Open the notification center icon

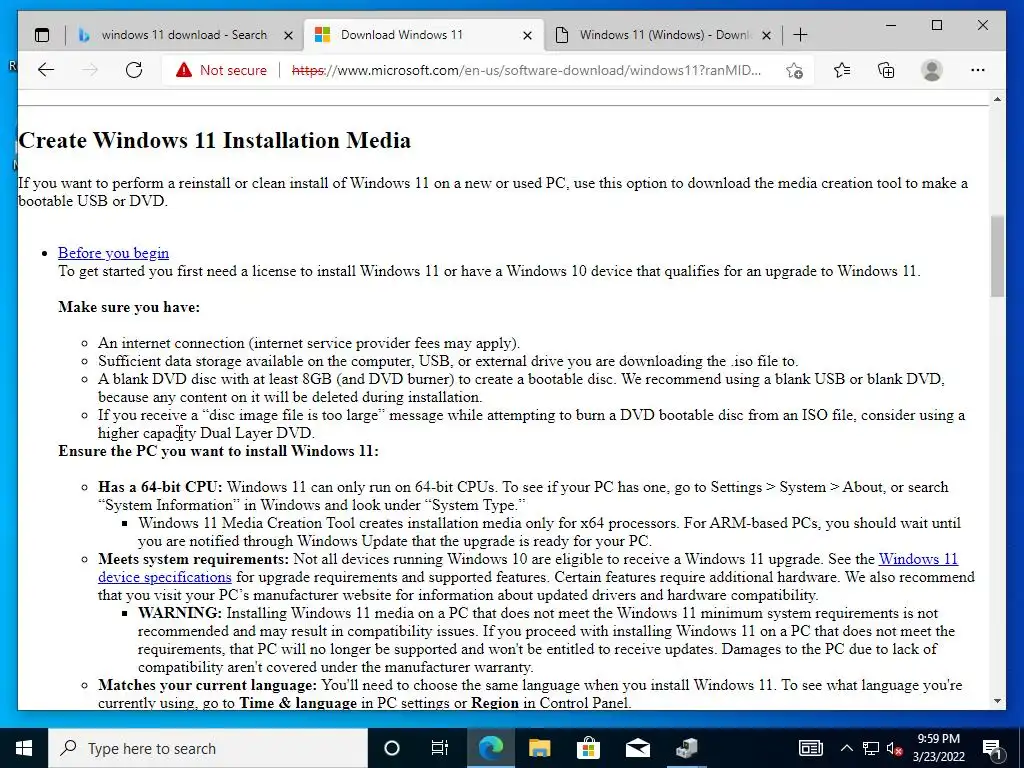tap(992, 748)
